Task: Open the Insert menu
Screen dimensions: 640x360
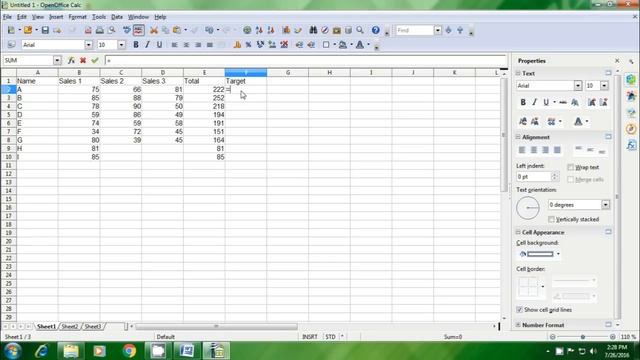Action: (56, 17)
